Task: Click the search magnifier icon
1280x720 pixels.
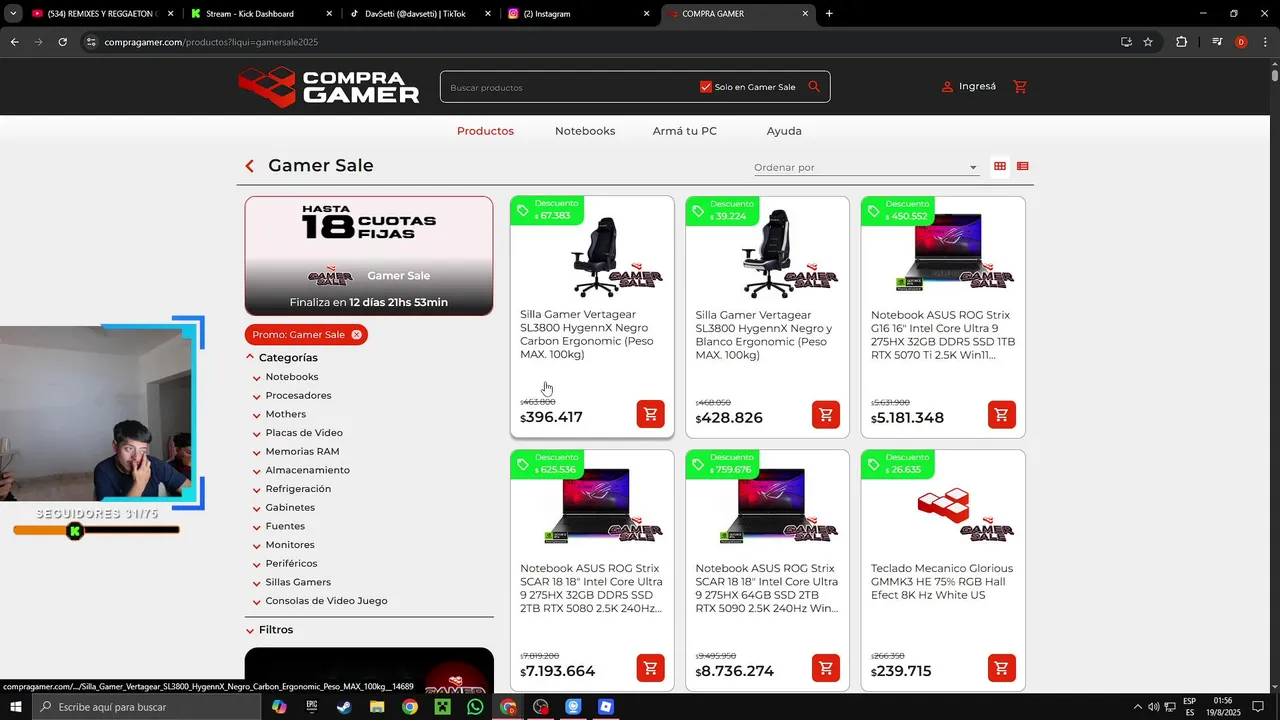Action: click(814, 87)
